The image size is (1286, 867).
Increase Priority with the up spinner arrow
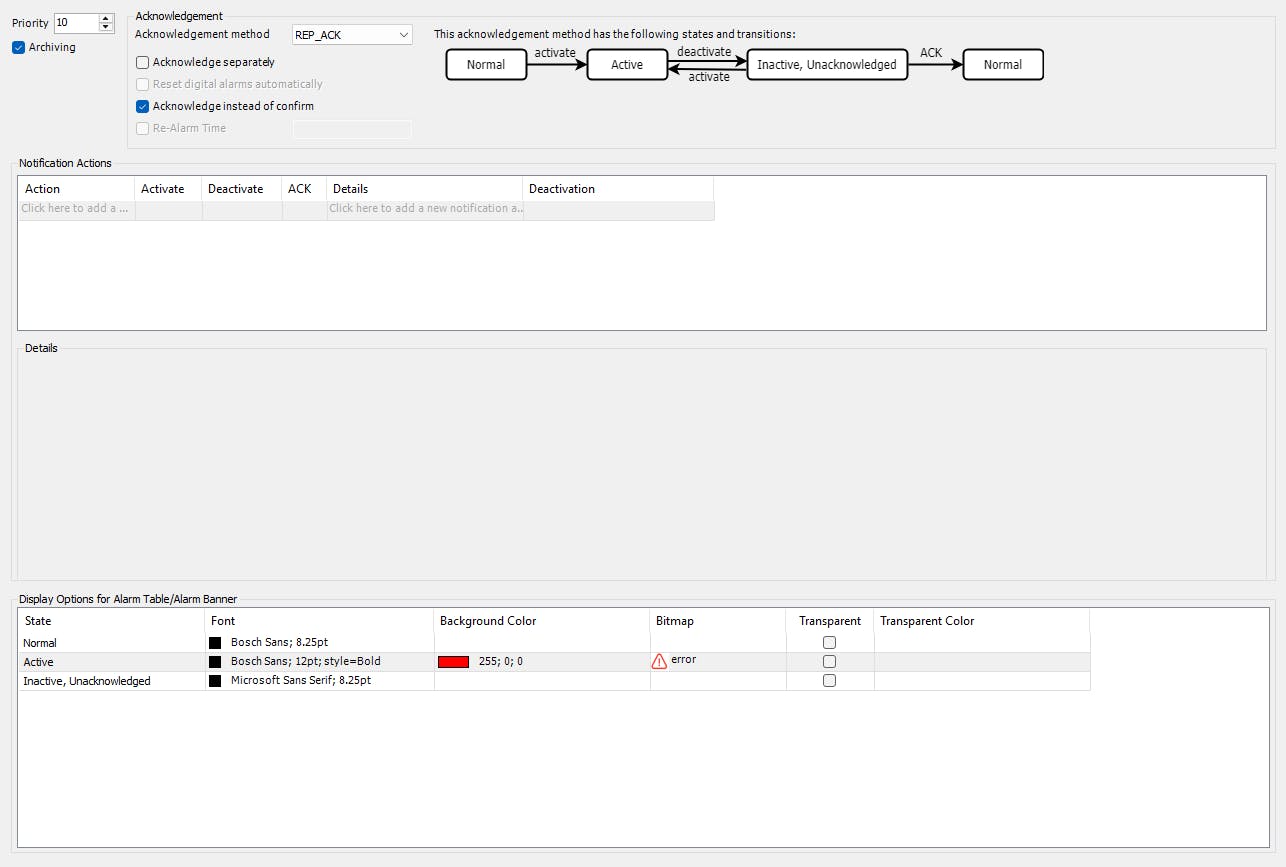coord(106,18)
